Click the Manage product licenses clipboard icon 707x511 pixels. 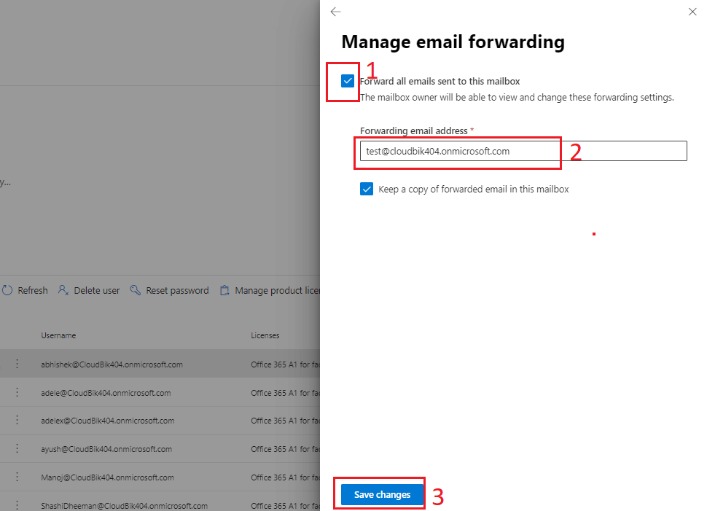225,290
